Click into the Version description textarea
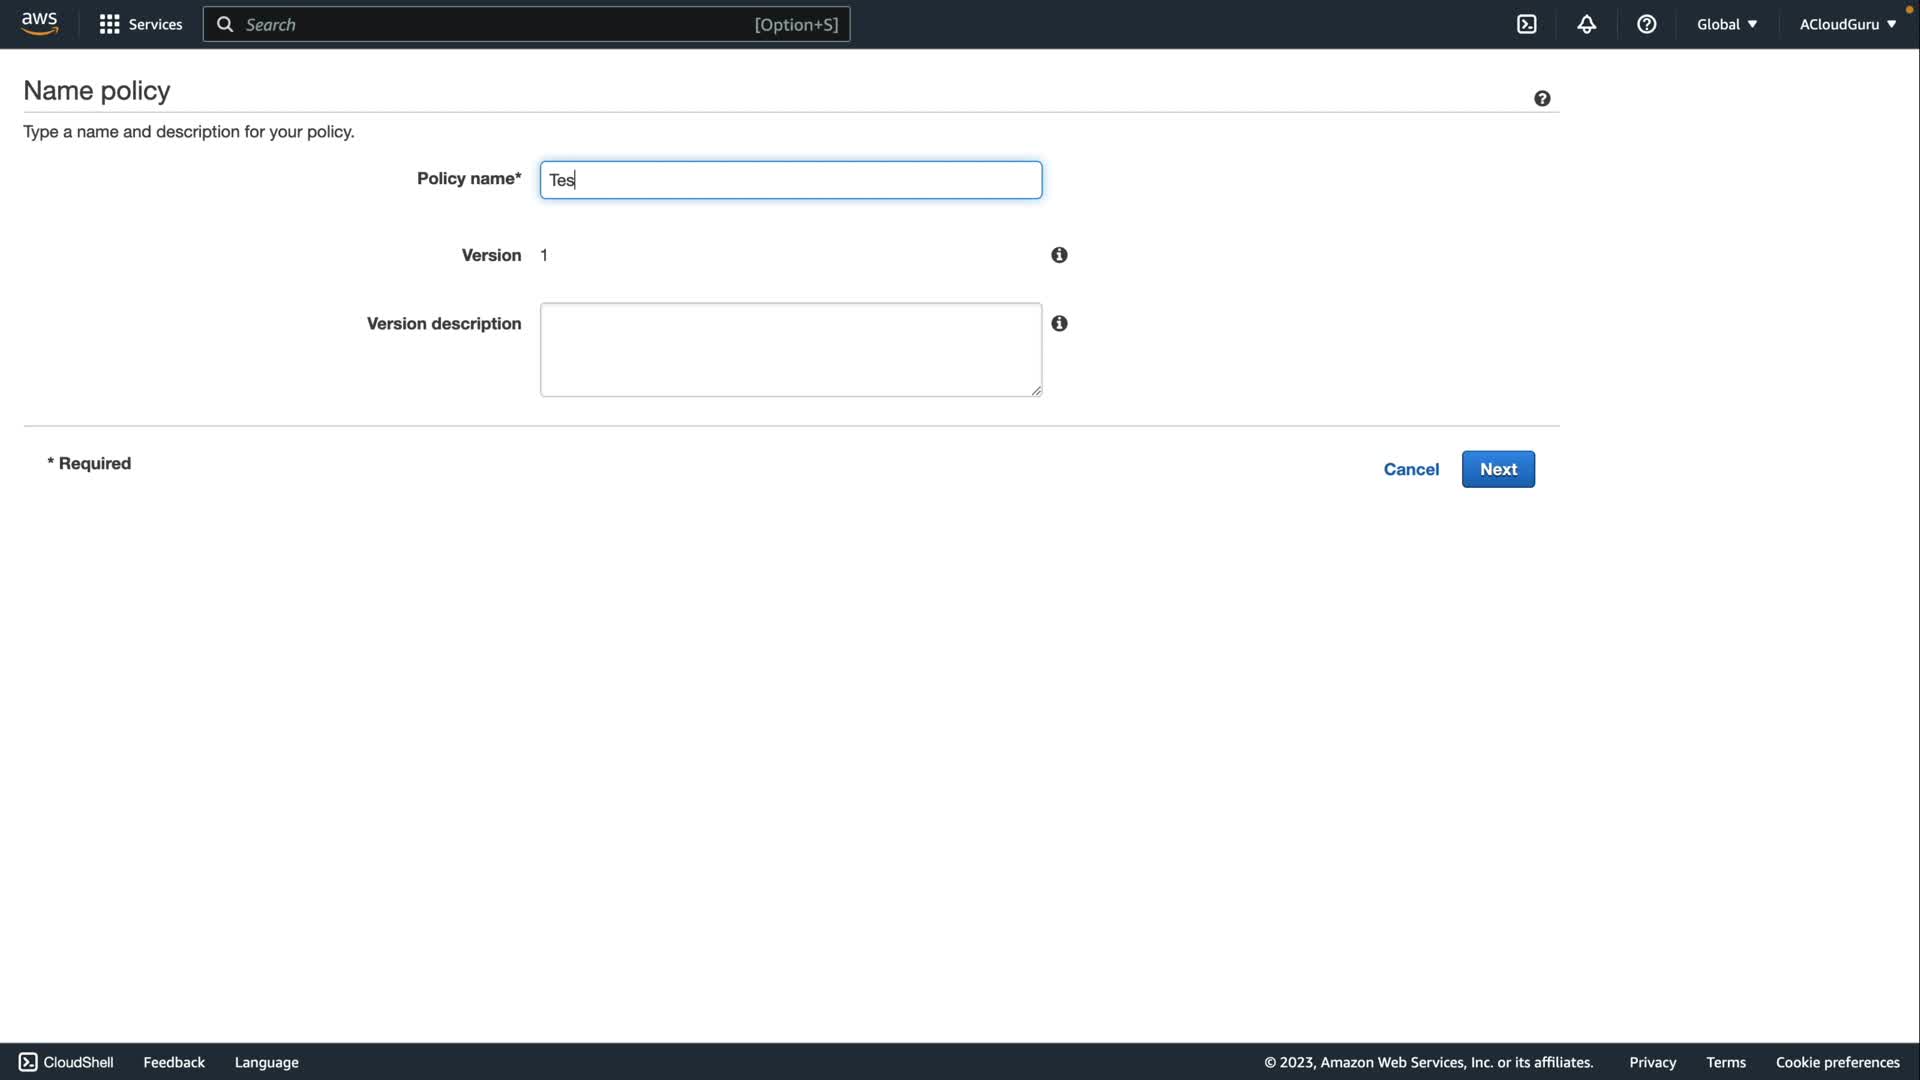 pos(790,349)
